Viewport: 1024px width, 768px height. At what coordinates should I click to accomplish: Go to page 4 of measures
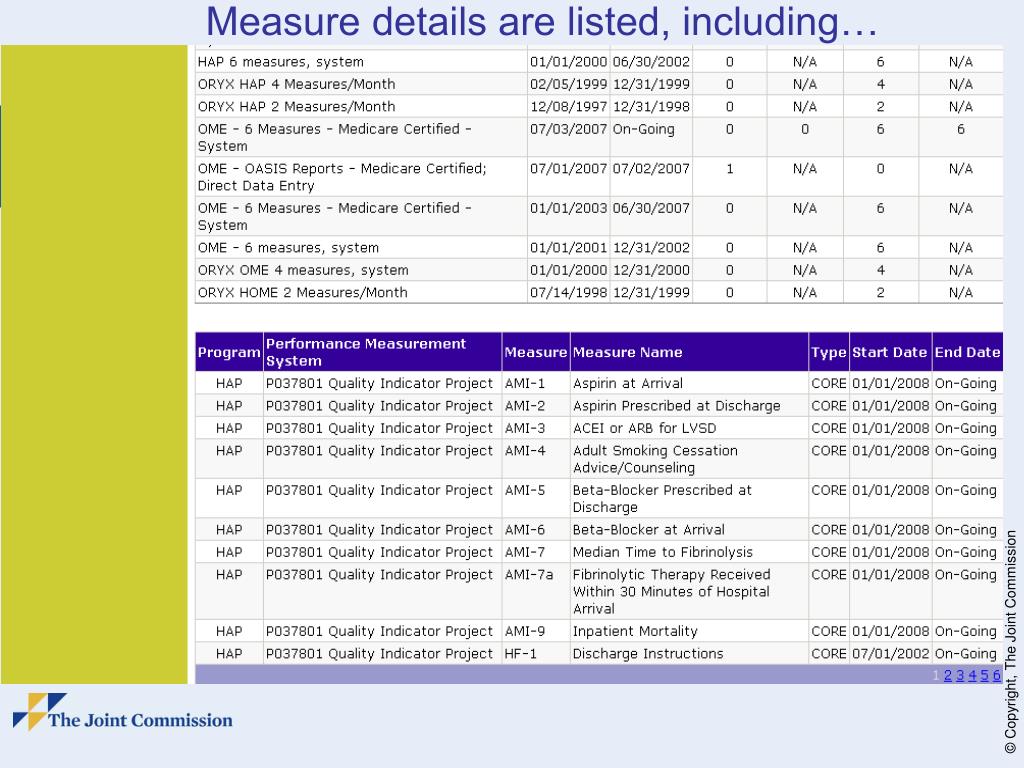tap(972, 675)
